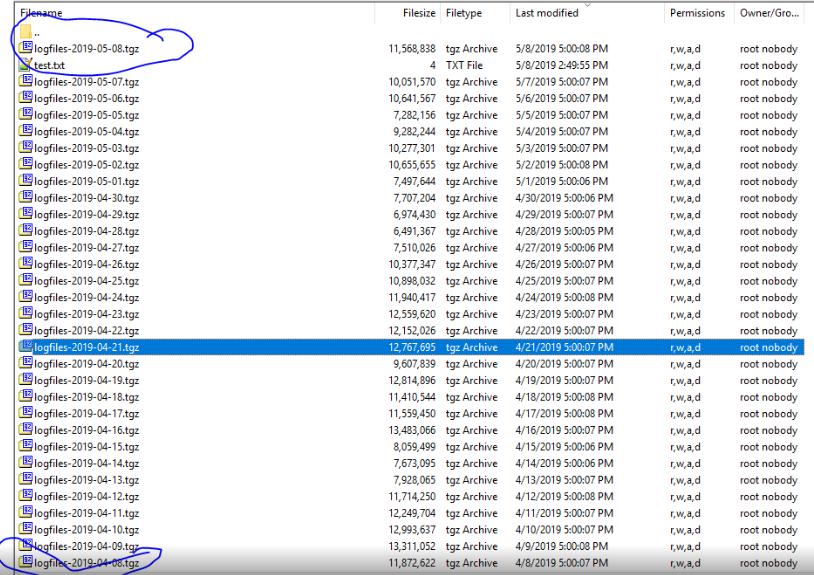Screen dimensions: 814x575
Task: Click filesize value 7,282,156
Action: (414, 115)
